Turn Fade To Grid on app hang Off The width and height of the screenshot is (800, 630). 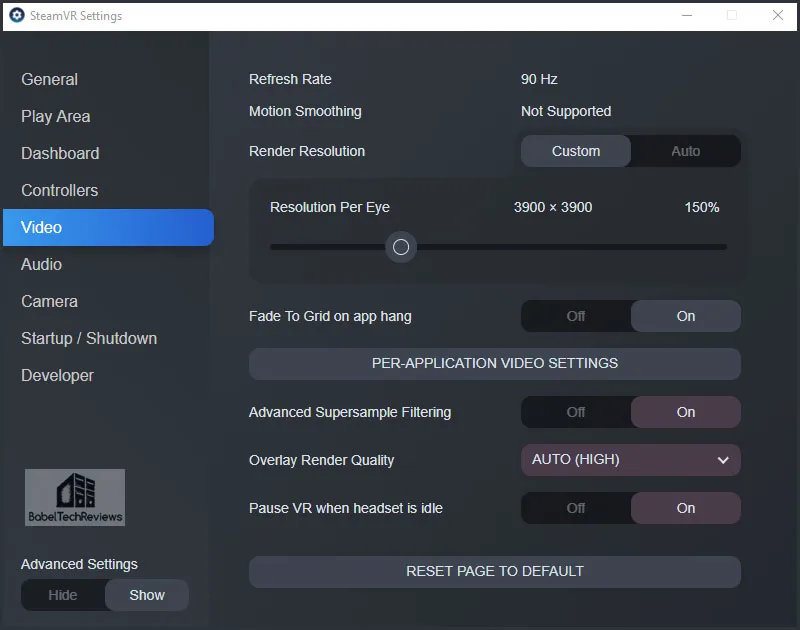(576, 316)
